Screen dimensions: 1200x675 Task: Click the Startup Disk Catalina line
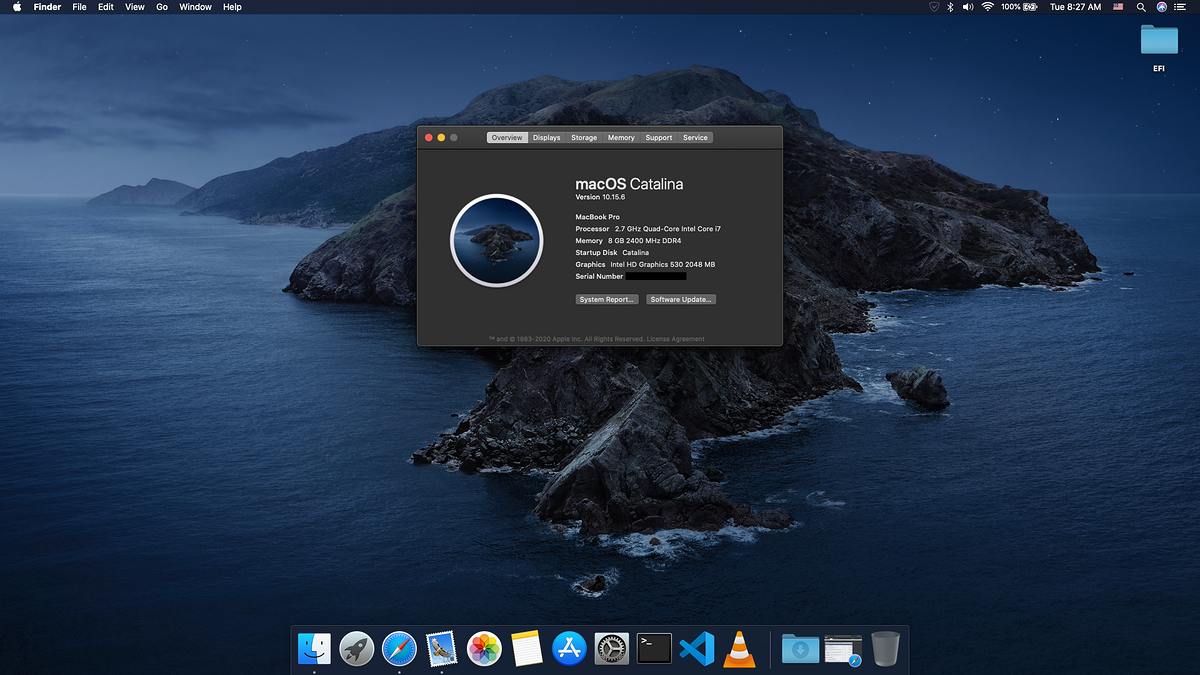[612, 253]
